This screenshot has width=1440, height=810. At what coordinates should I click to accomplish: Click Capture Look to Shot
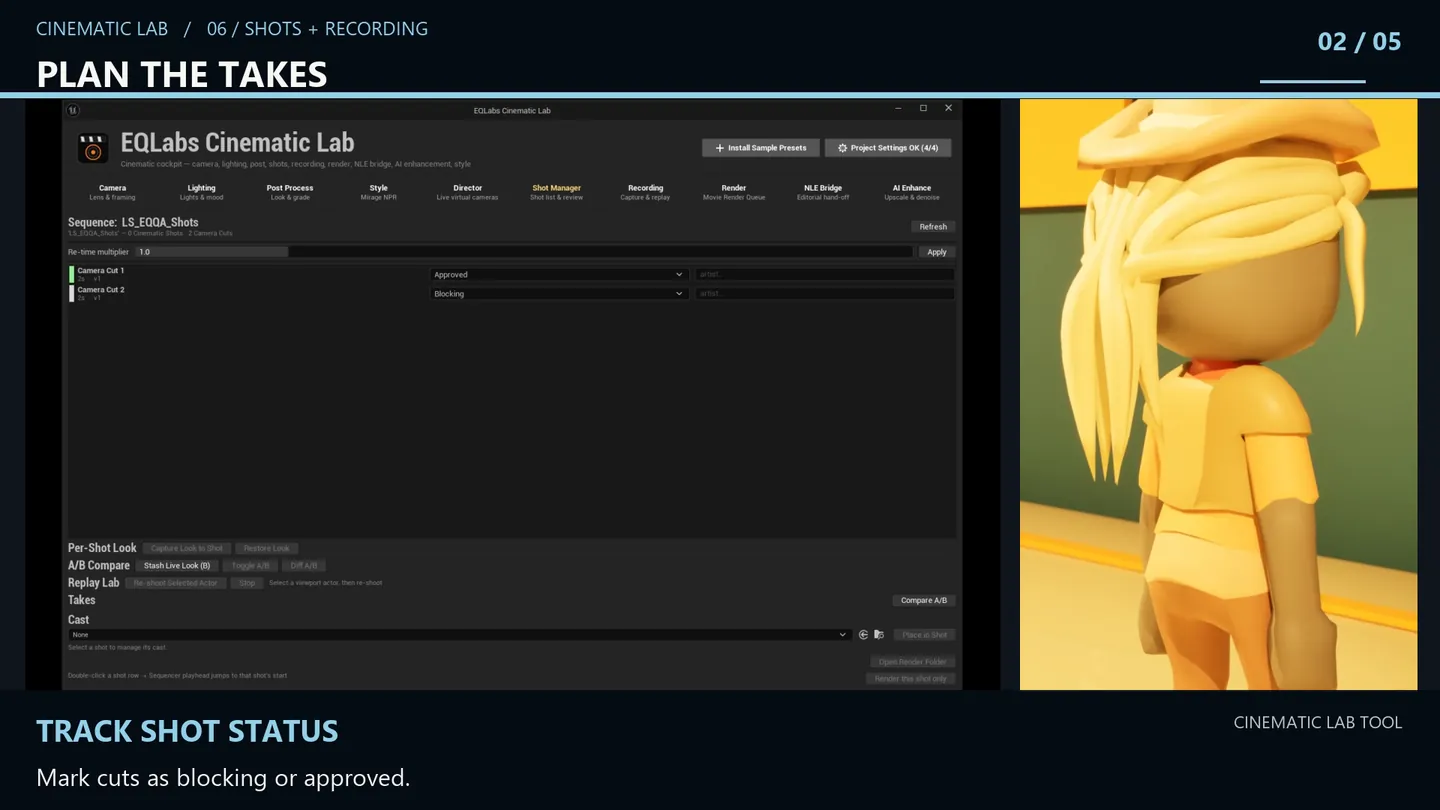click(187, 548)
